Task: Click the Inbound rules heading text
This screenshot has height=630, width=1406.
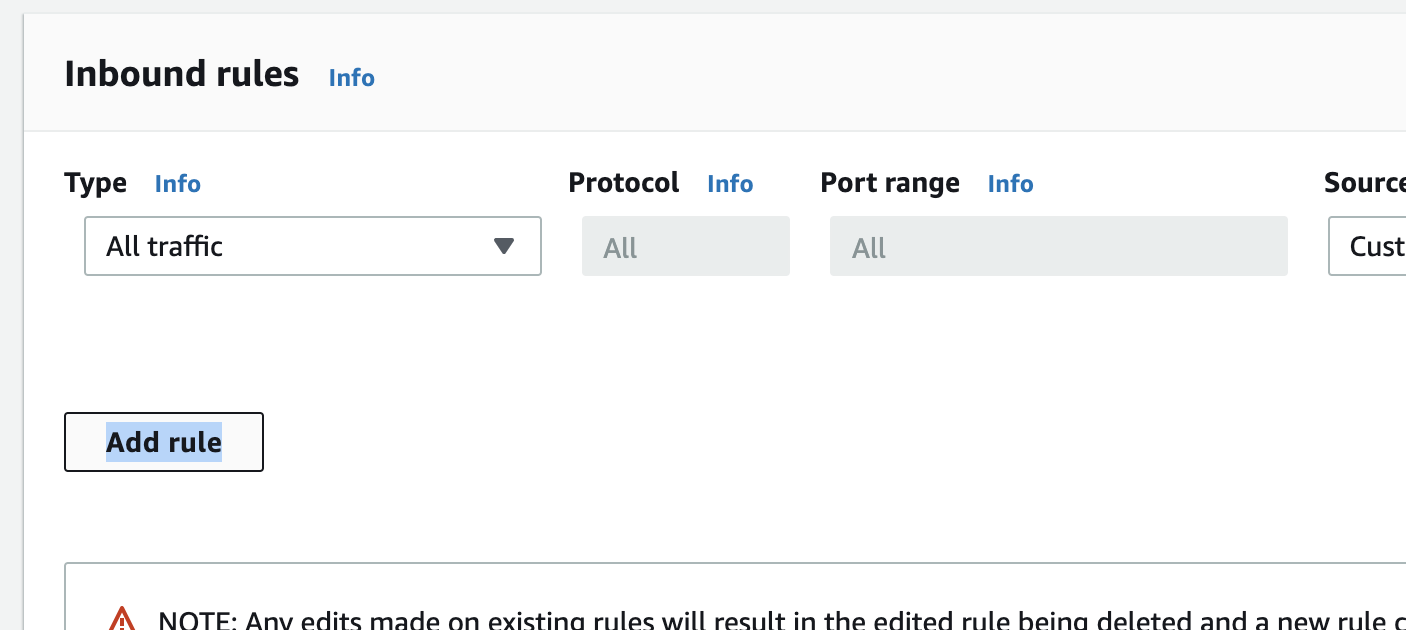Action: (x=182, y=74)
